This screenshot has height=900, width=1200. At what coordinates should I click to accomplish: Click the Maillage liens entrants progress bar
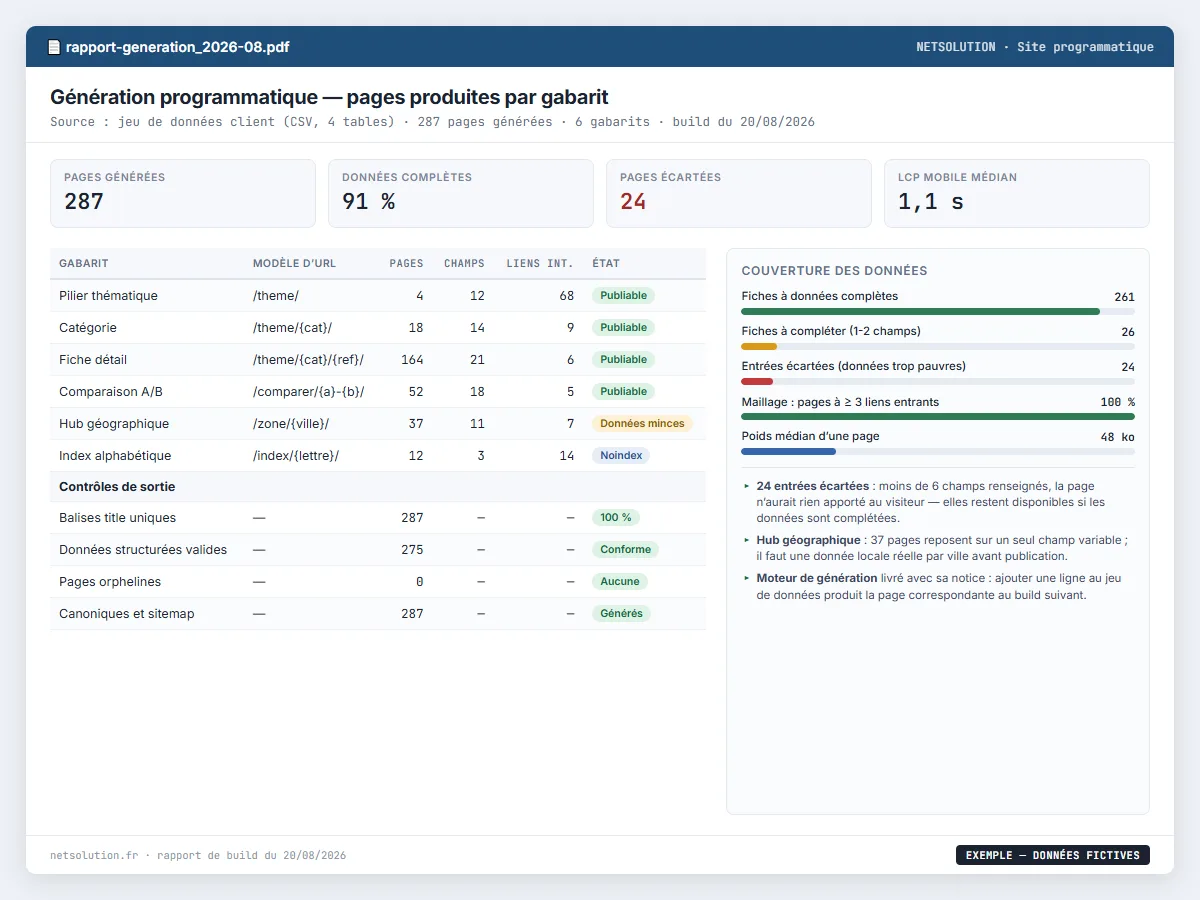938,416
